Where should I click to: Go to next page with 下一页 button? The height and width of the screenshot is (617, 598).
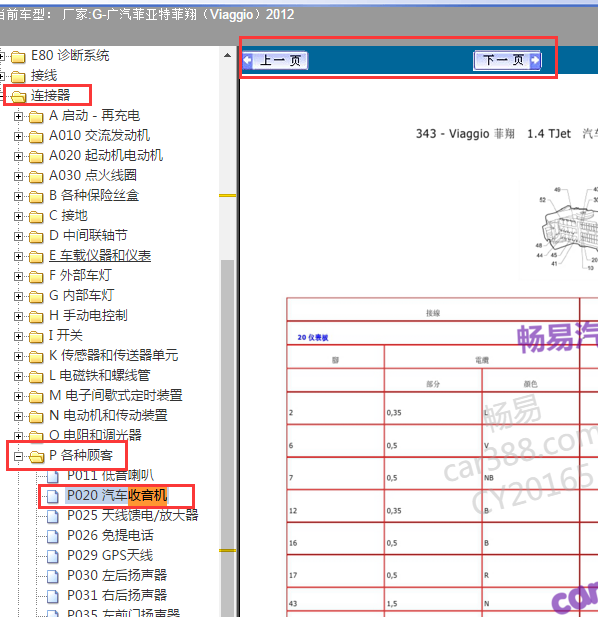pos(508,61)
